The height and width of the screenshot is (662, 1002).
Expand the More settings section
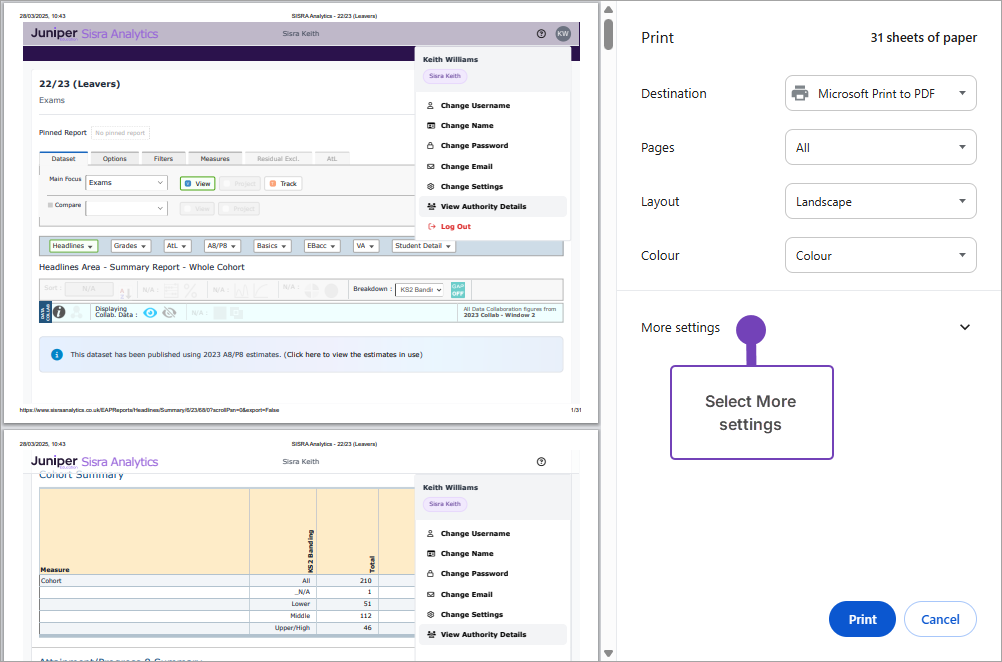pyautogui.click(x=964, y=327)
